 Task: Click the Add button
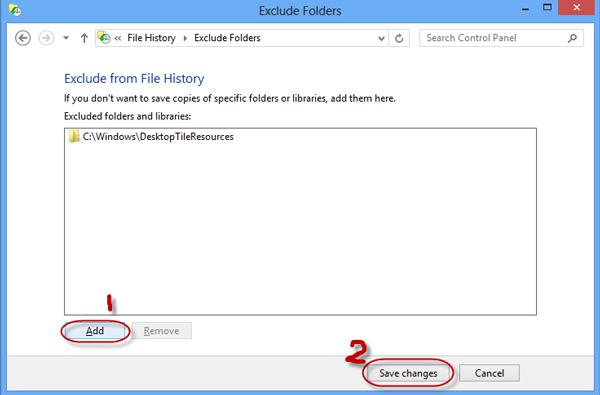(x=95, y=331)
